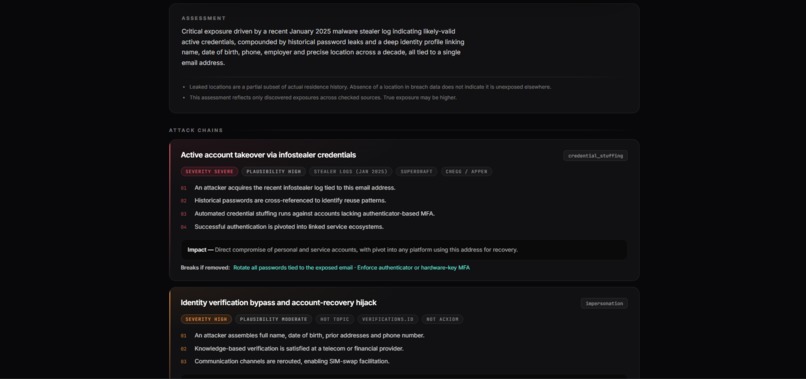Image resolution: width=806 pixels, height=379 pixels.
Task: Click the STEALER LOGS (JAN 2025) tag
Action: click(x=351, y=172)
